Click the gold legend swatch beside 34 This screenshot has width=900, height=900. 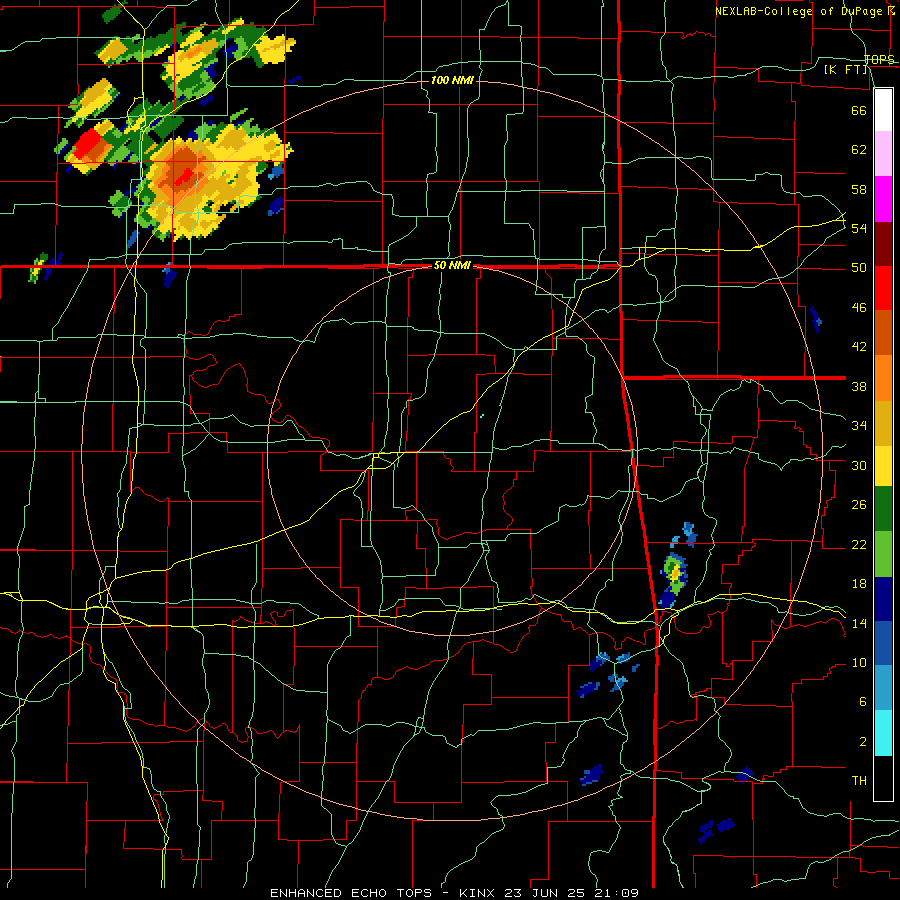pos(883,423)
